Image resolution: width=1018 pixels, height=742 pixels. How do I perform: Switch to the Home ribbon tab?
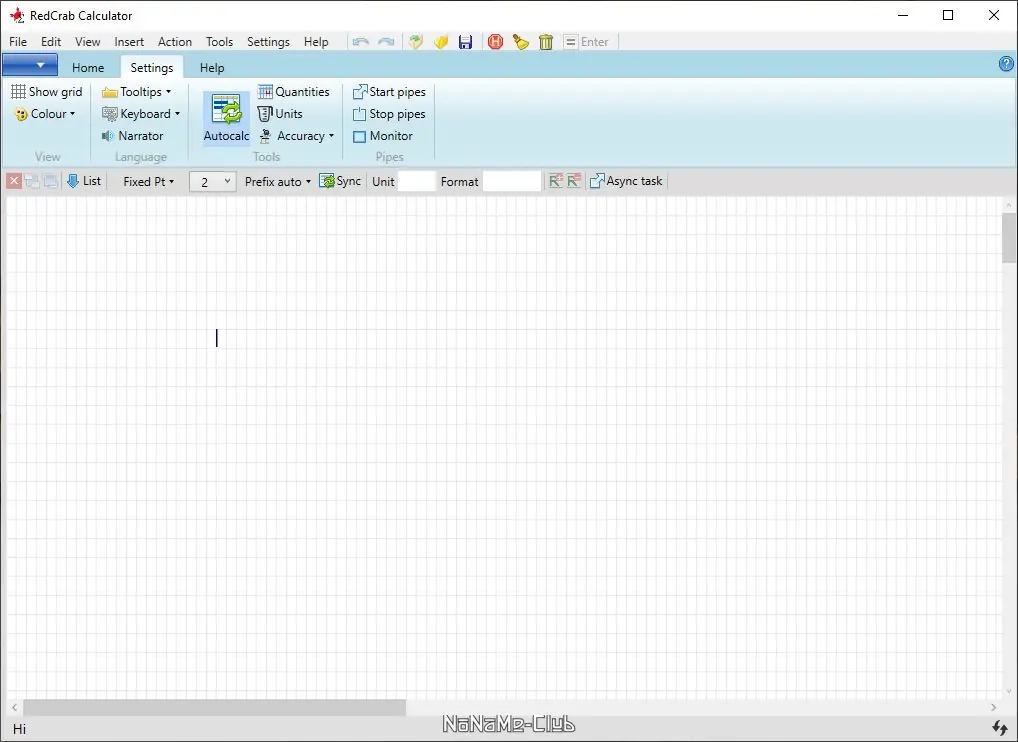88,68
